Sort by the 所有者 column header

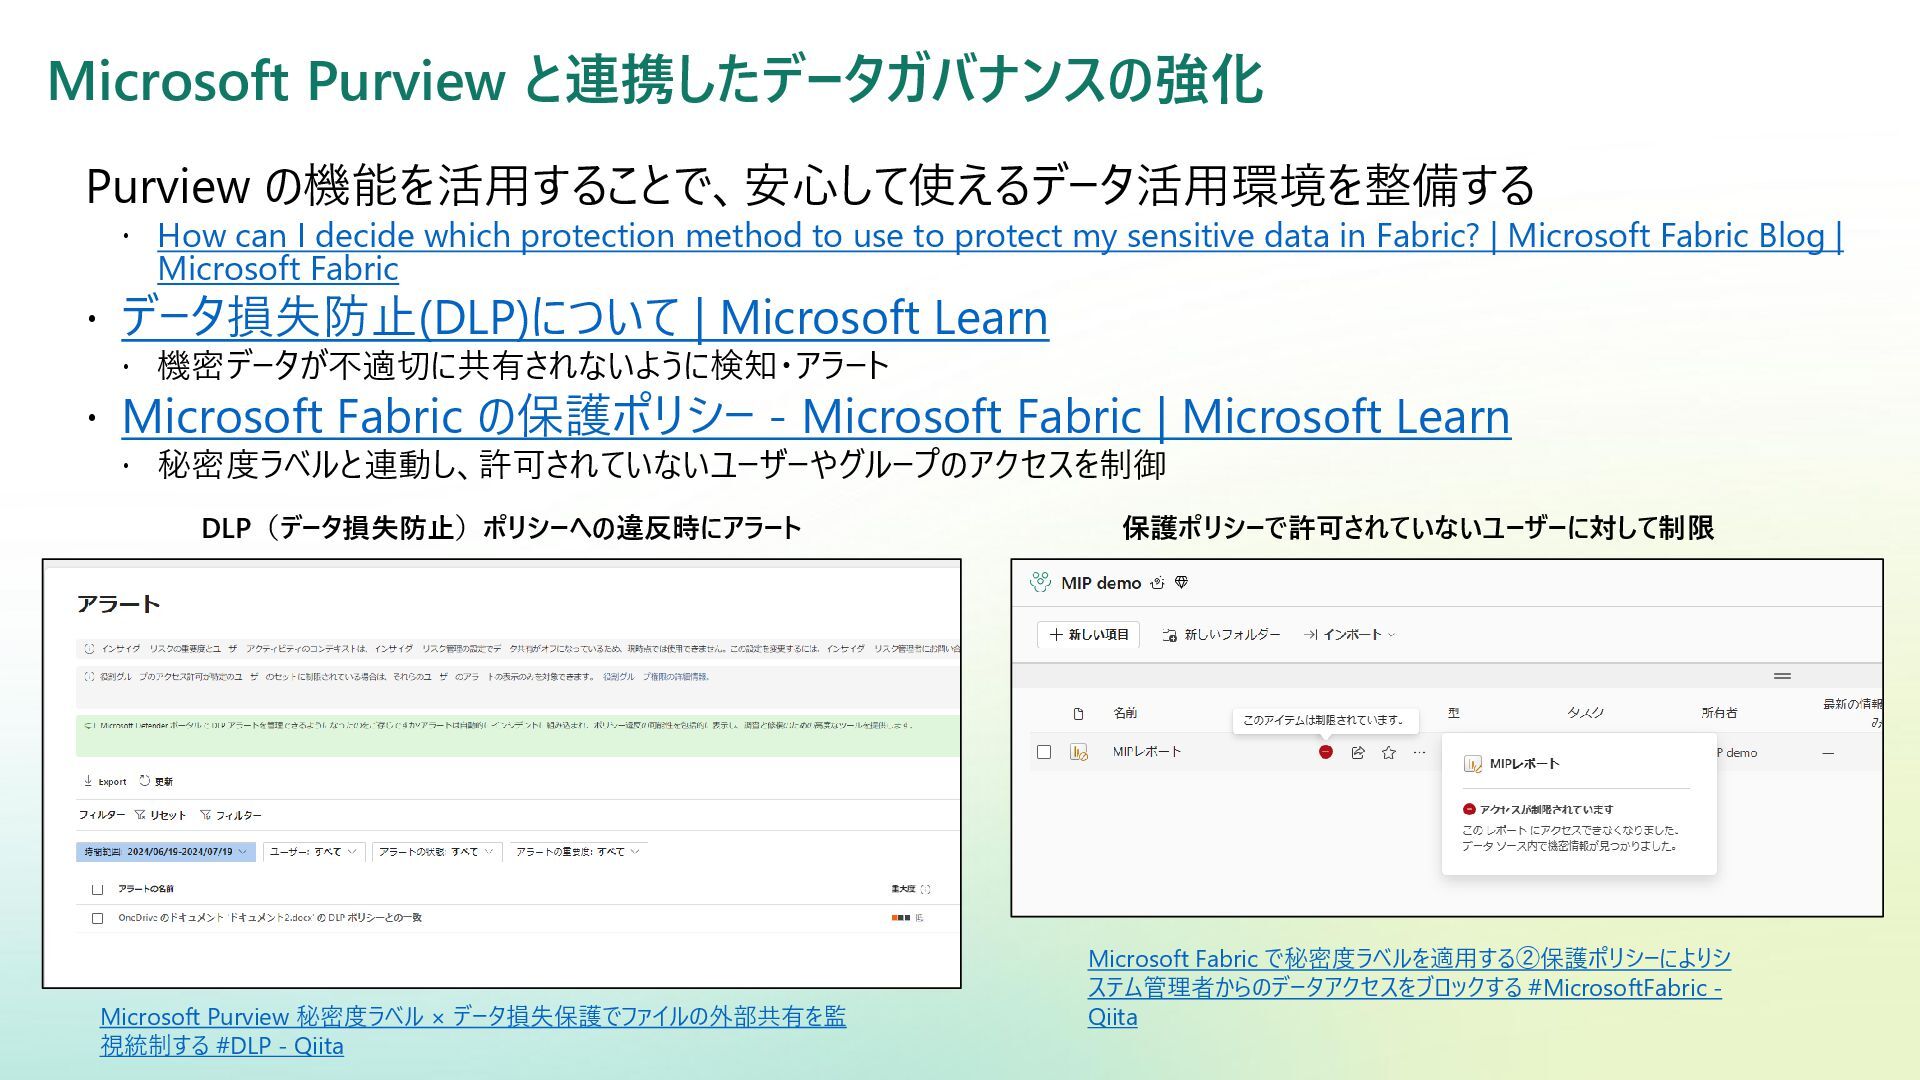pos(1720,713)
